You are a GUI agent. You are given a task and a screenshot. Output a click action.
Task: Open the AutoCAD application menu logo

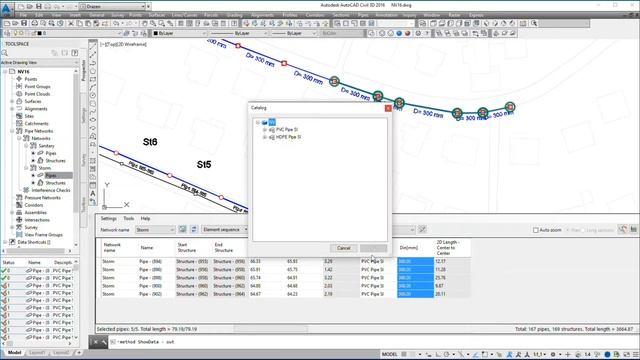click(6, 8)
